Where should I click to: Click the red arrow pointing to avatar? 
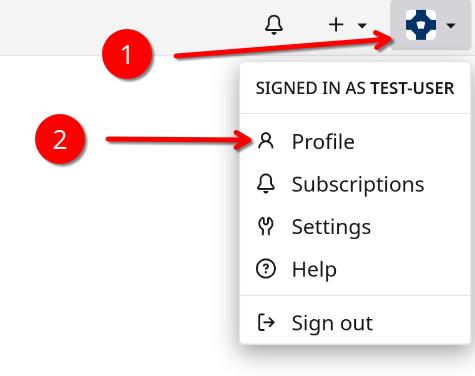click(283, 45)
